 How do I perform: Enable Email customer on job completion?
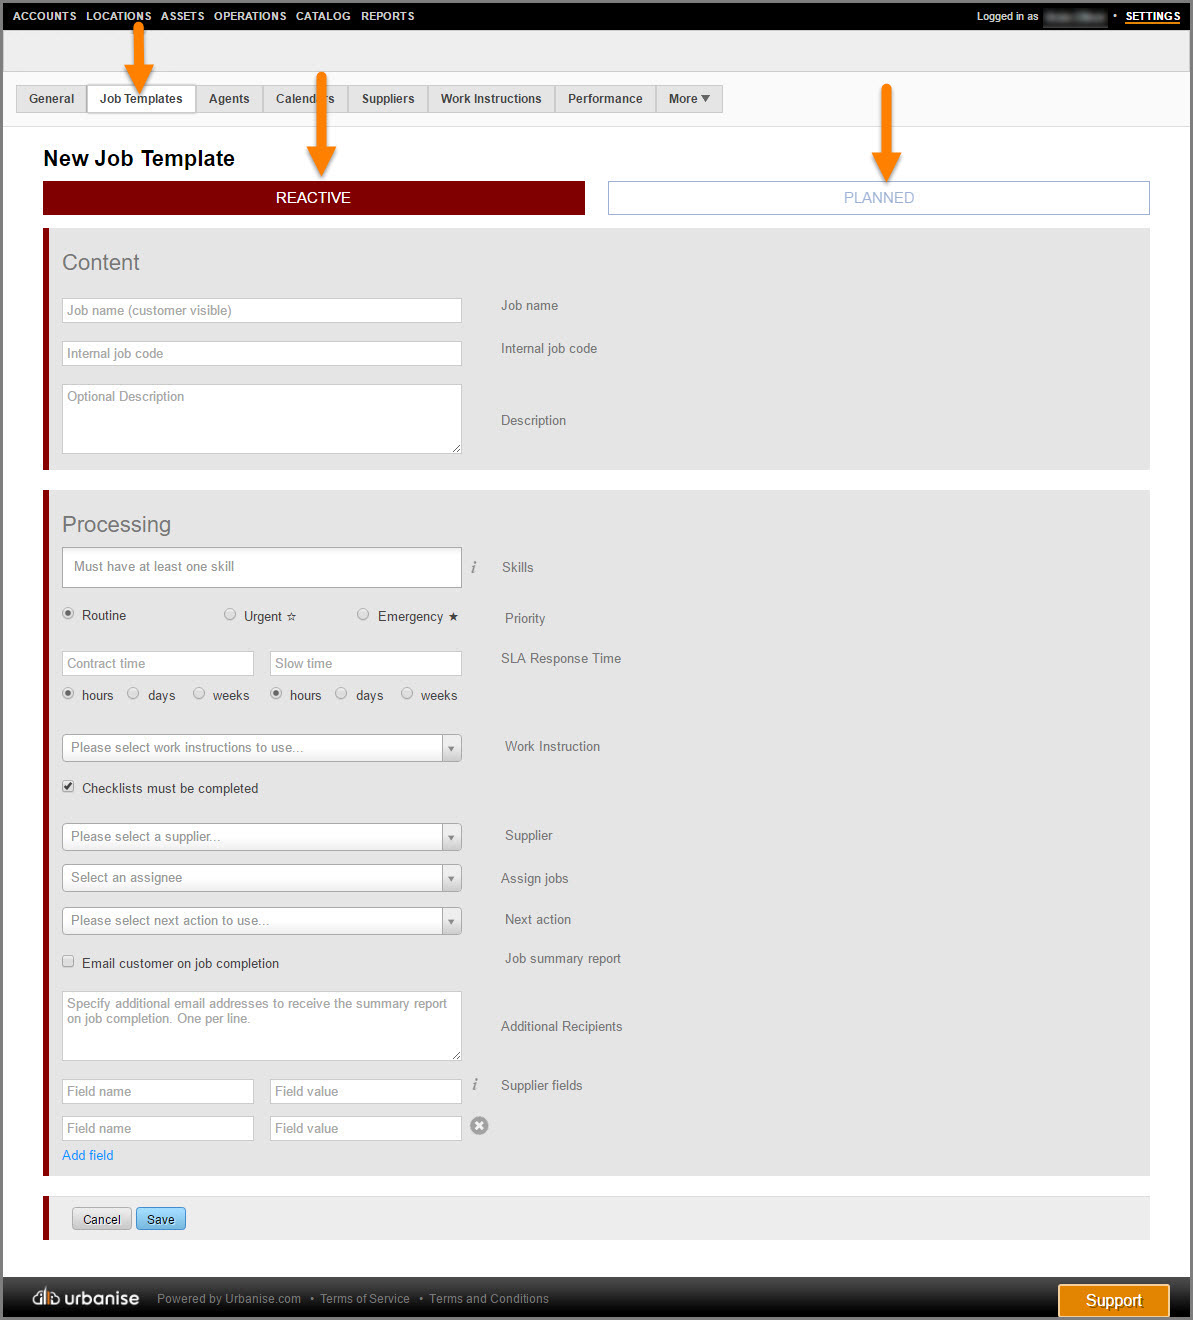[x=68, y=962]
